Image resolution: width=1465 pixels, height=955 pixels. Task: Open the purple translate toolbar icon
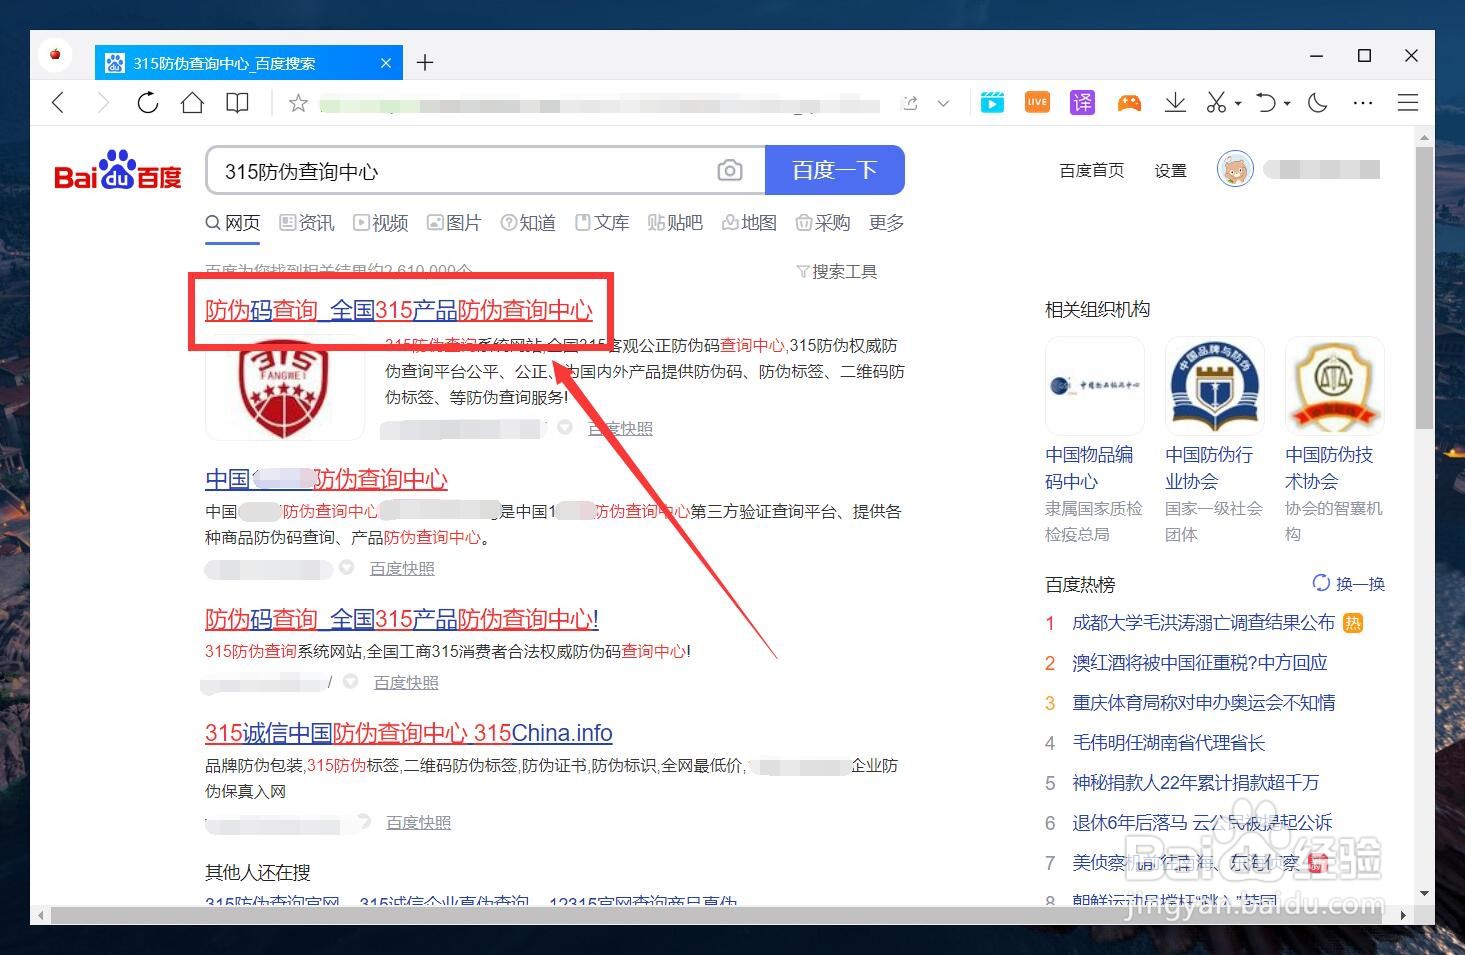(1082, 102)
